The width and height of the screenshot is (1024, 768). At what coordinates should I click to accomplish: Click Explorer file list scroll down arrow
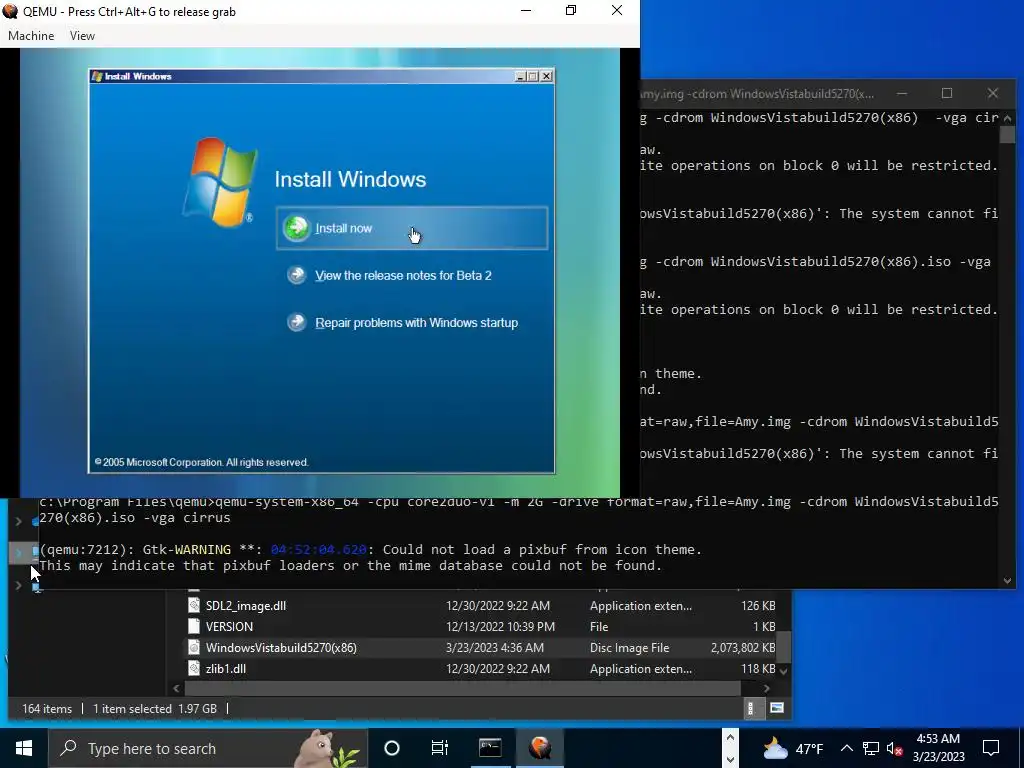(784, 671)
